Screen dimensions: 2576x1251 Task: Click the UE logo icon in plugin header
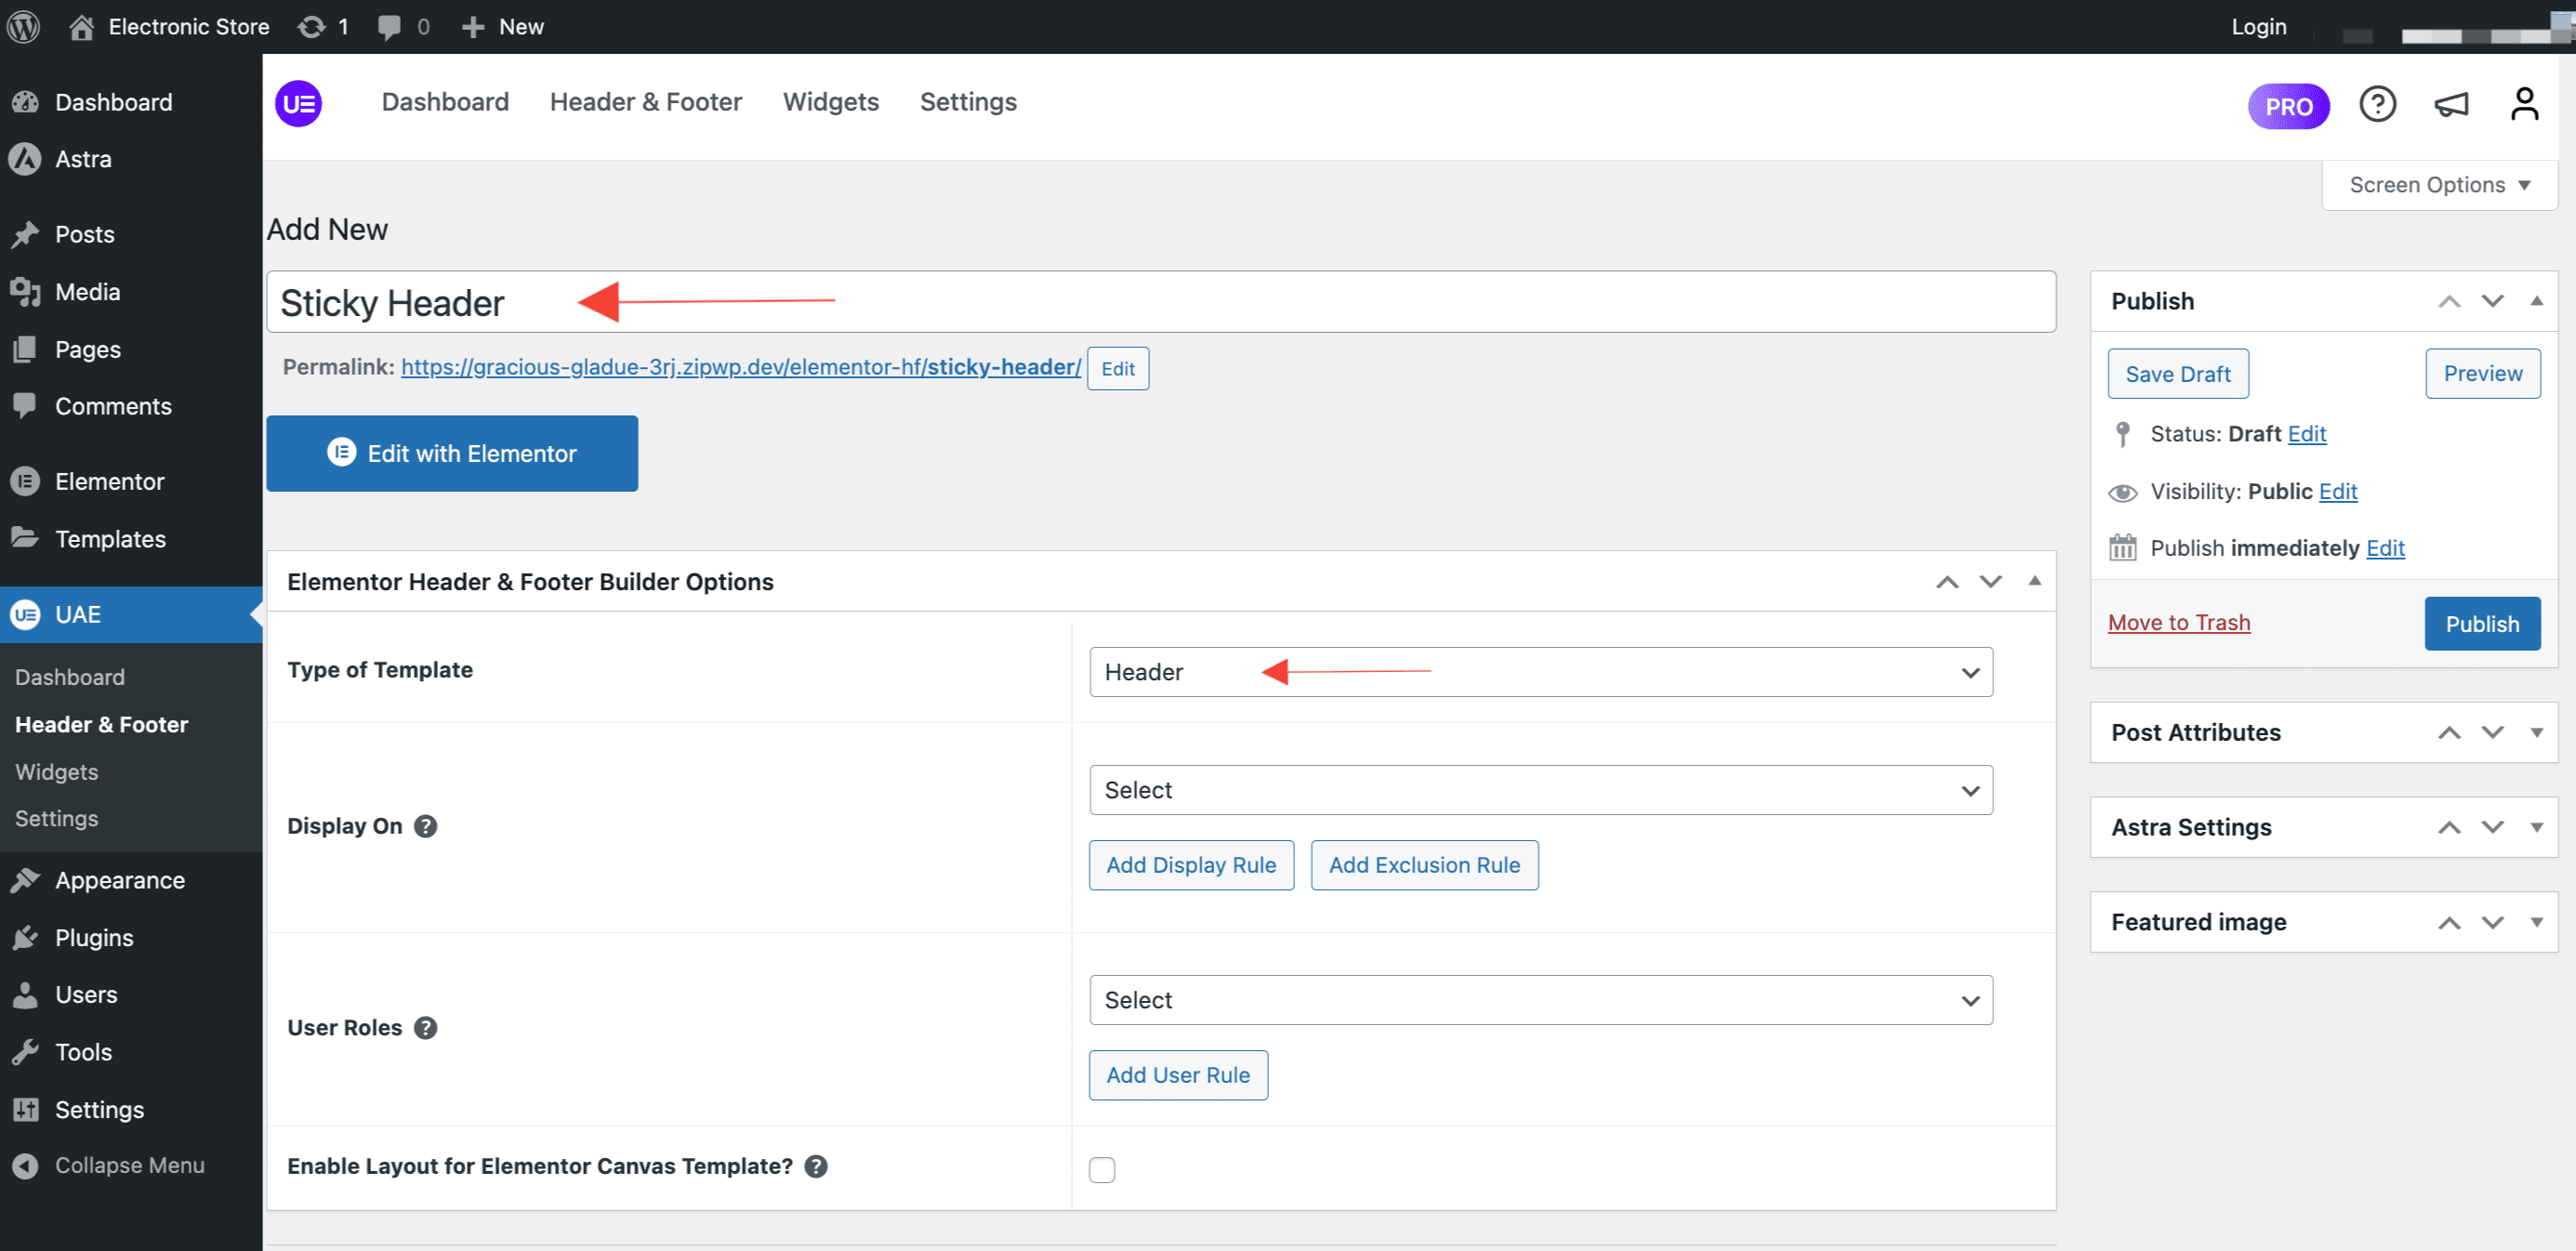click(x=298, y=103)
